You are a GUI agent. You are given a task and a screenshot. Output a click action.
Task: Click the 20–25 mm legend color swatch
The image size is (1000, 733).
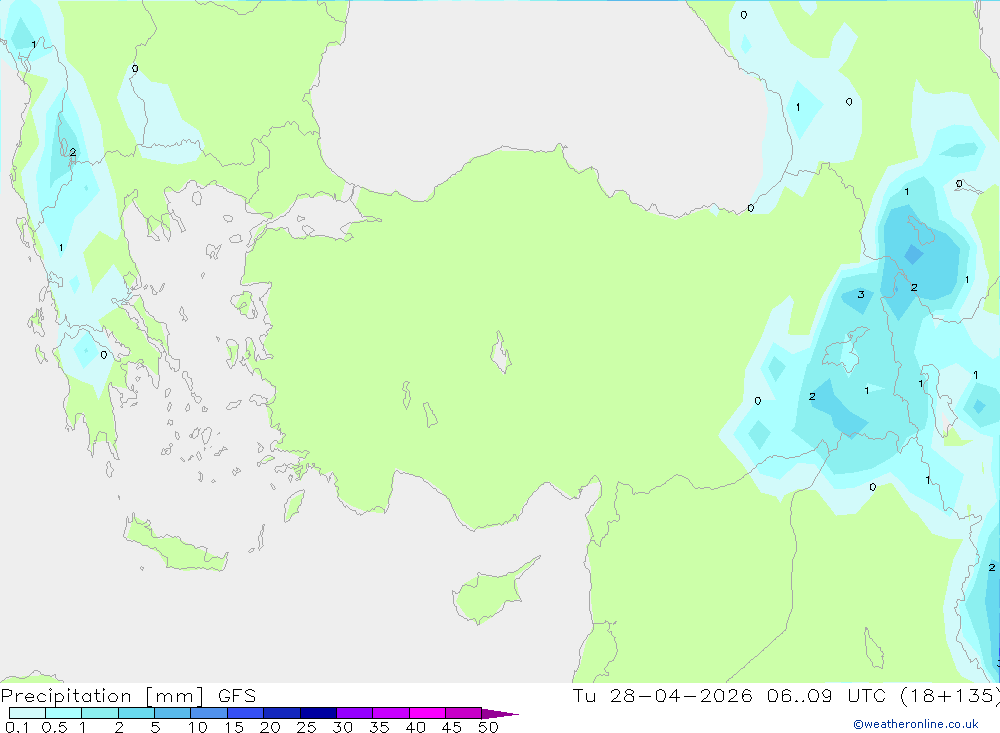[282, 713]
